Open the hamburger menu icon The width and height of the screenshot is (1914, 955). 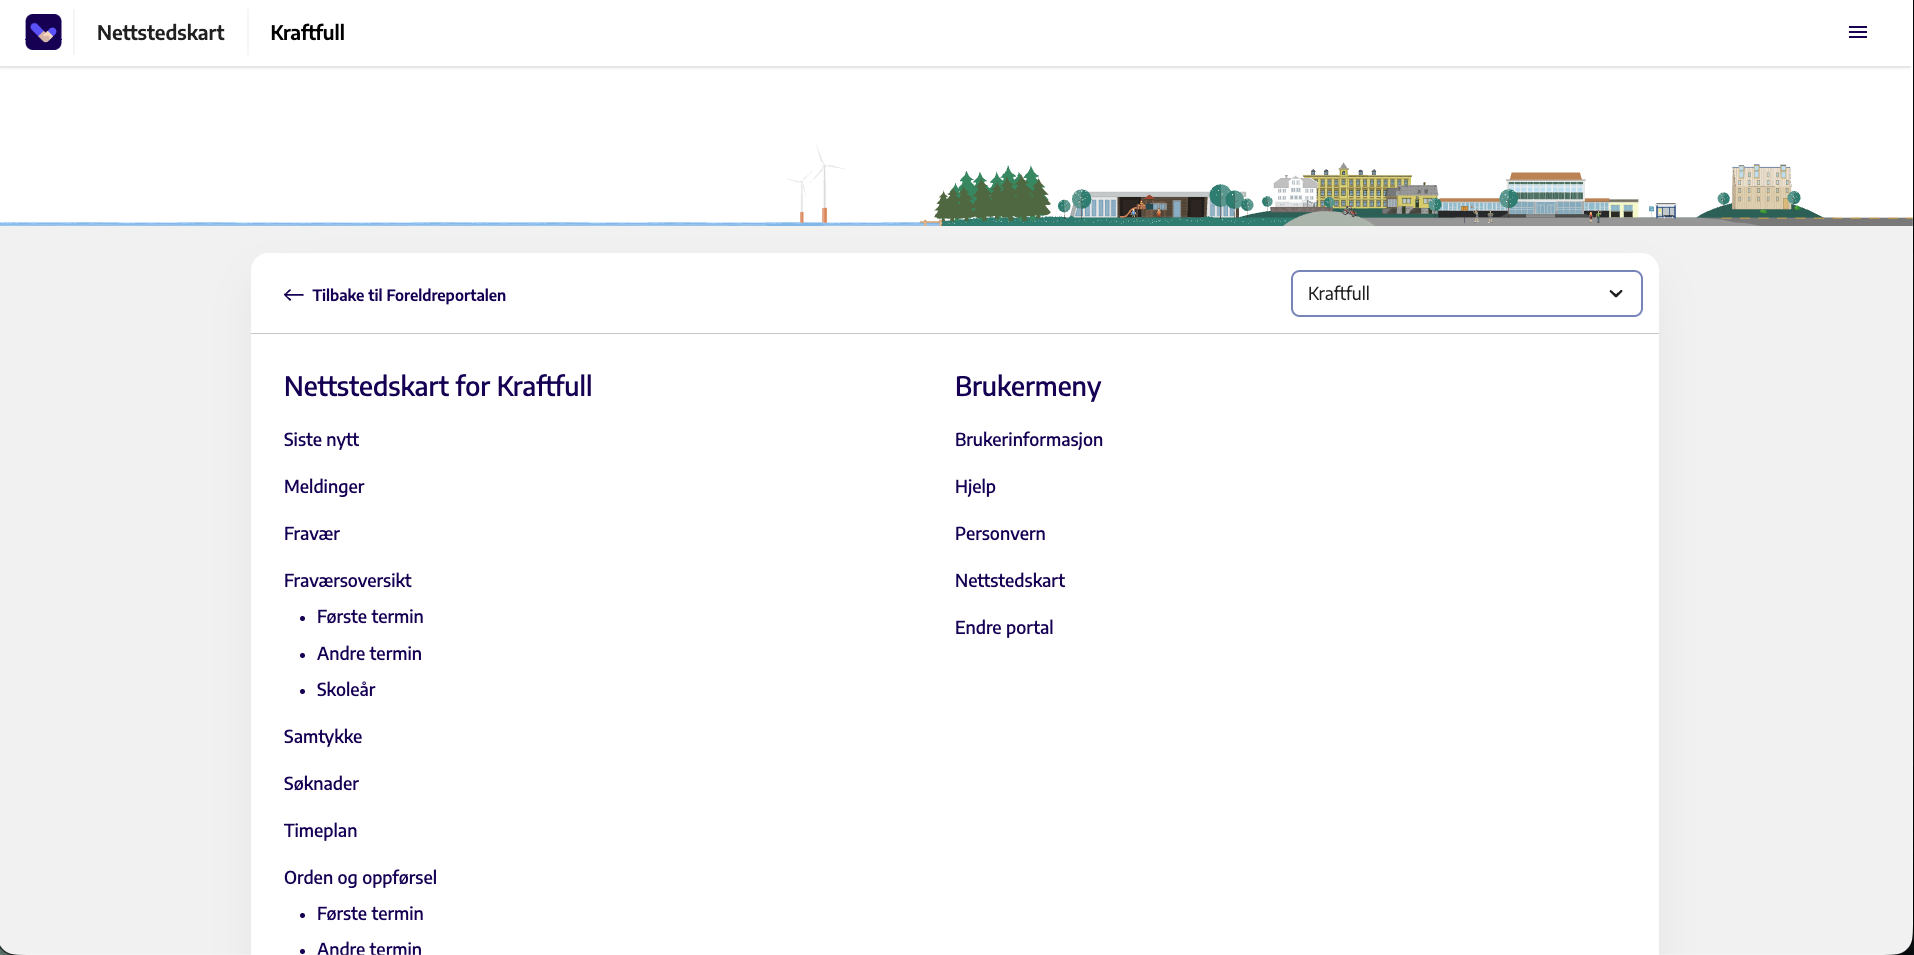(1858, 32)
